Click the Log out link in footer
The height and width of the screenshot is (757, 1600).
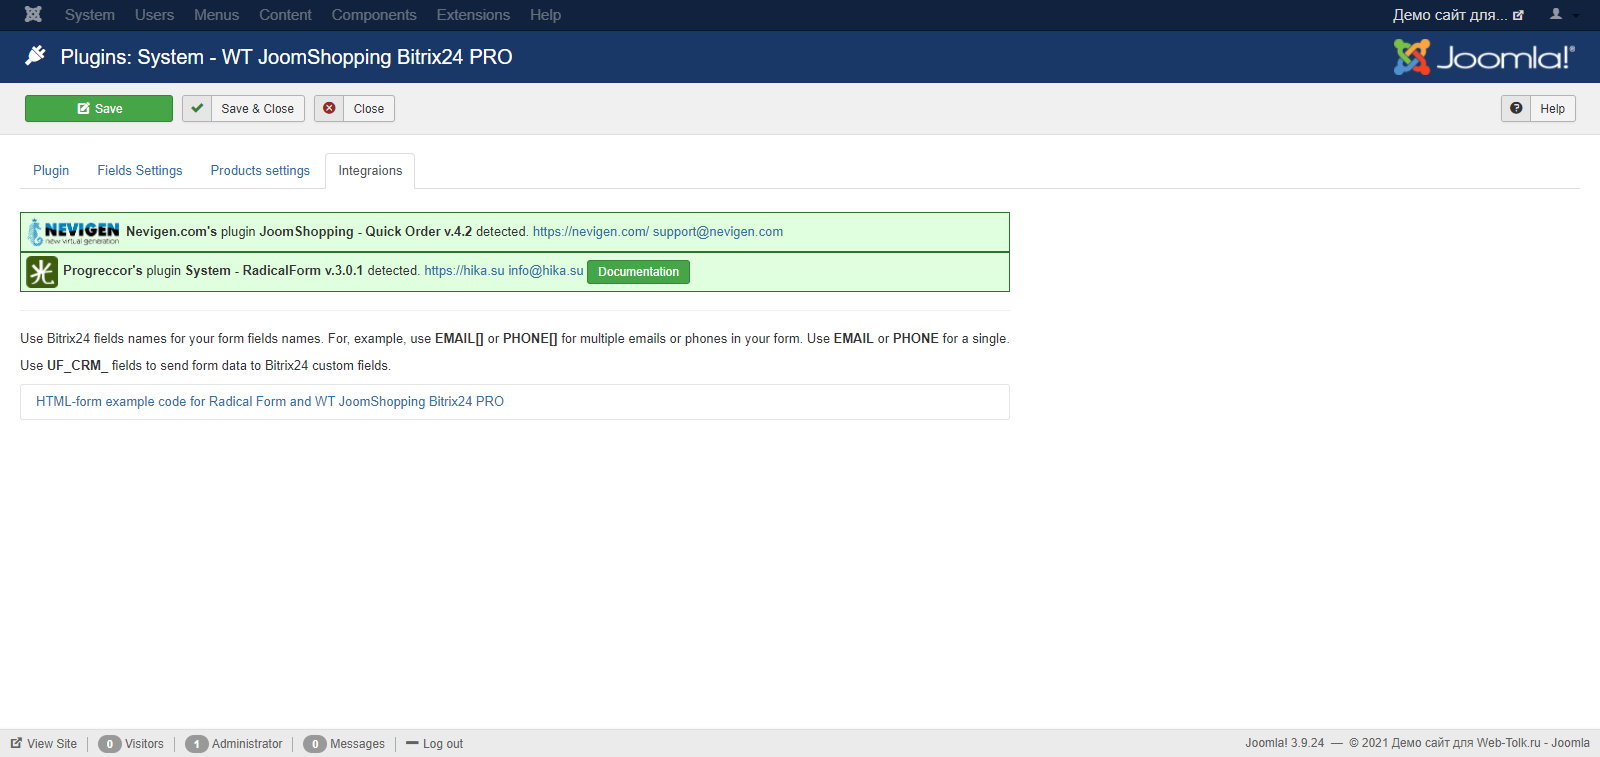pyautogui.click(x=442, y=744)
